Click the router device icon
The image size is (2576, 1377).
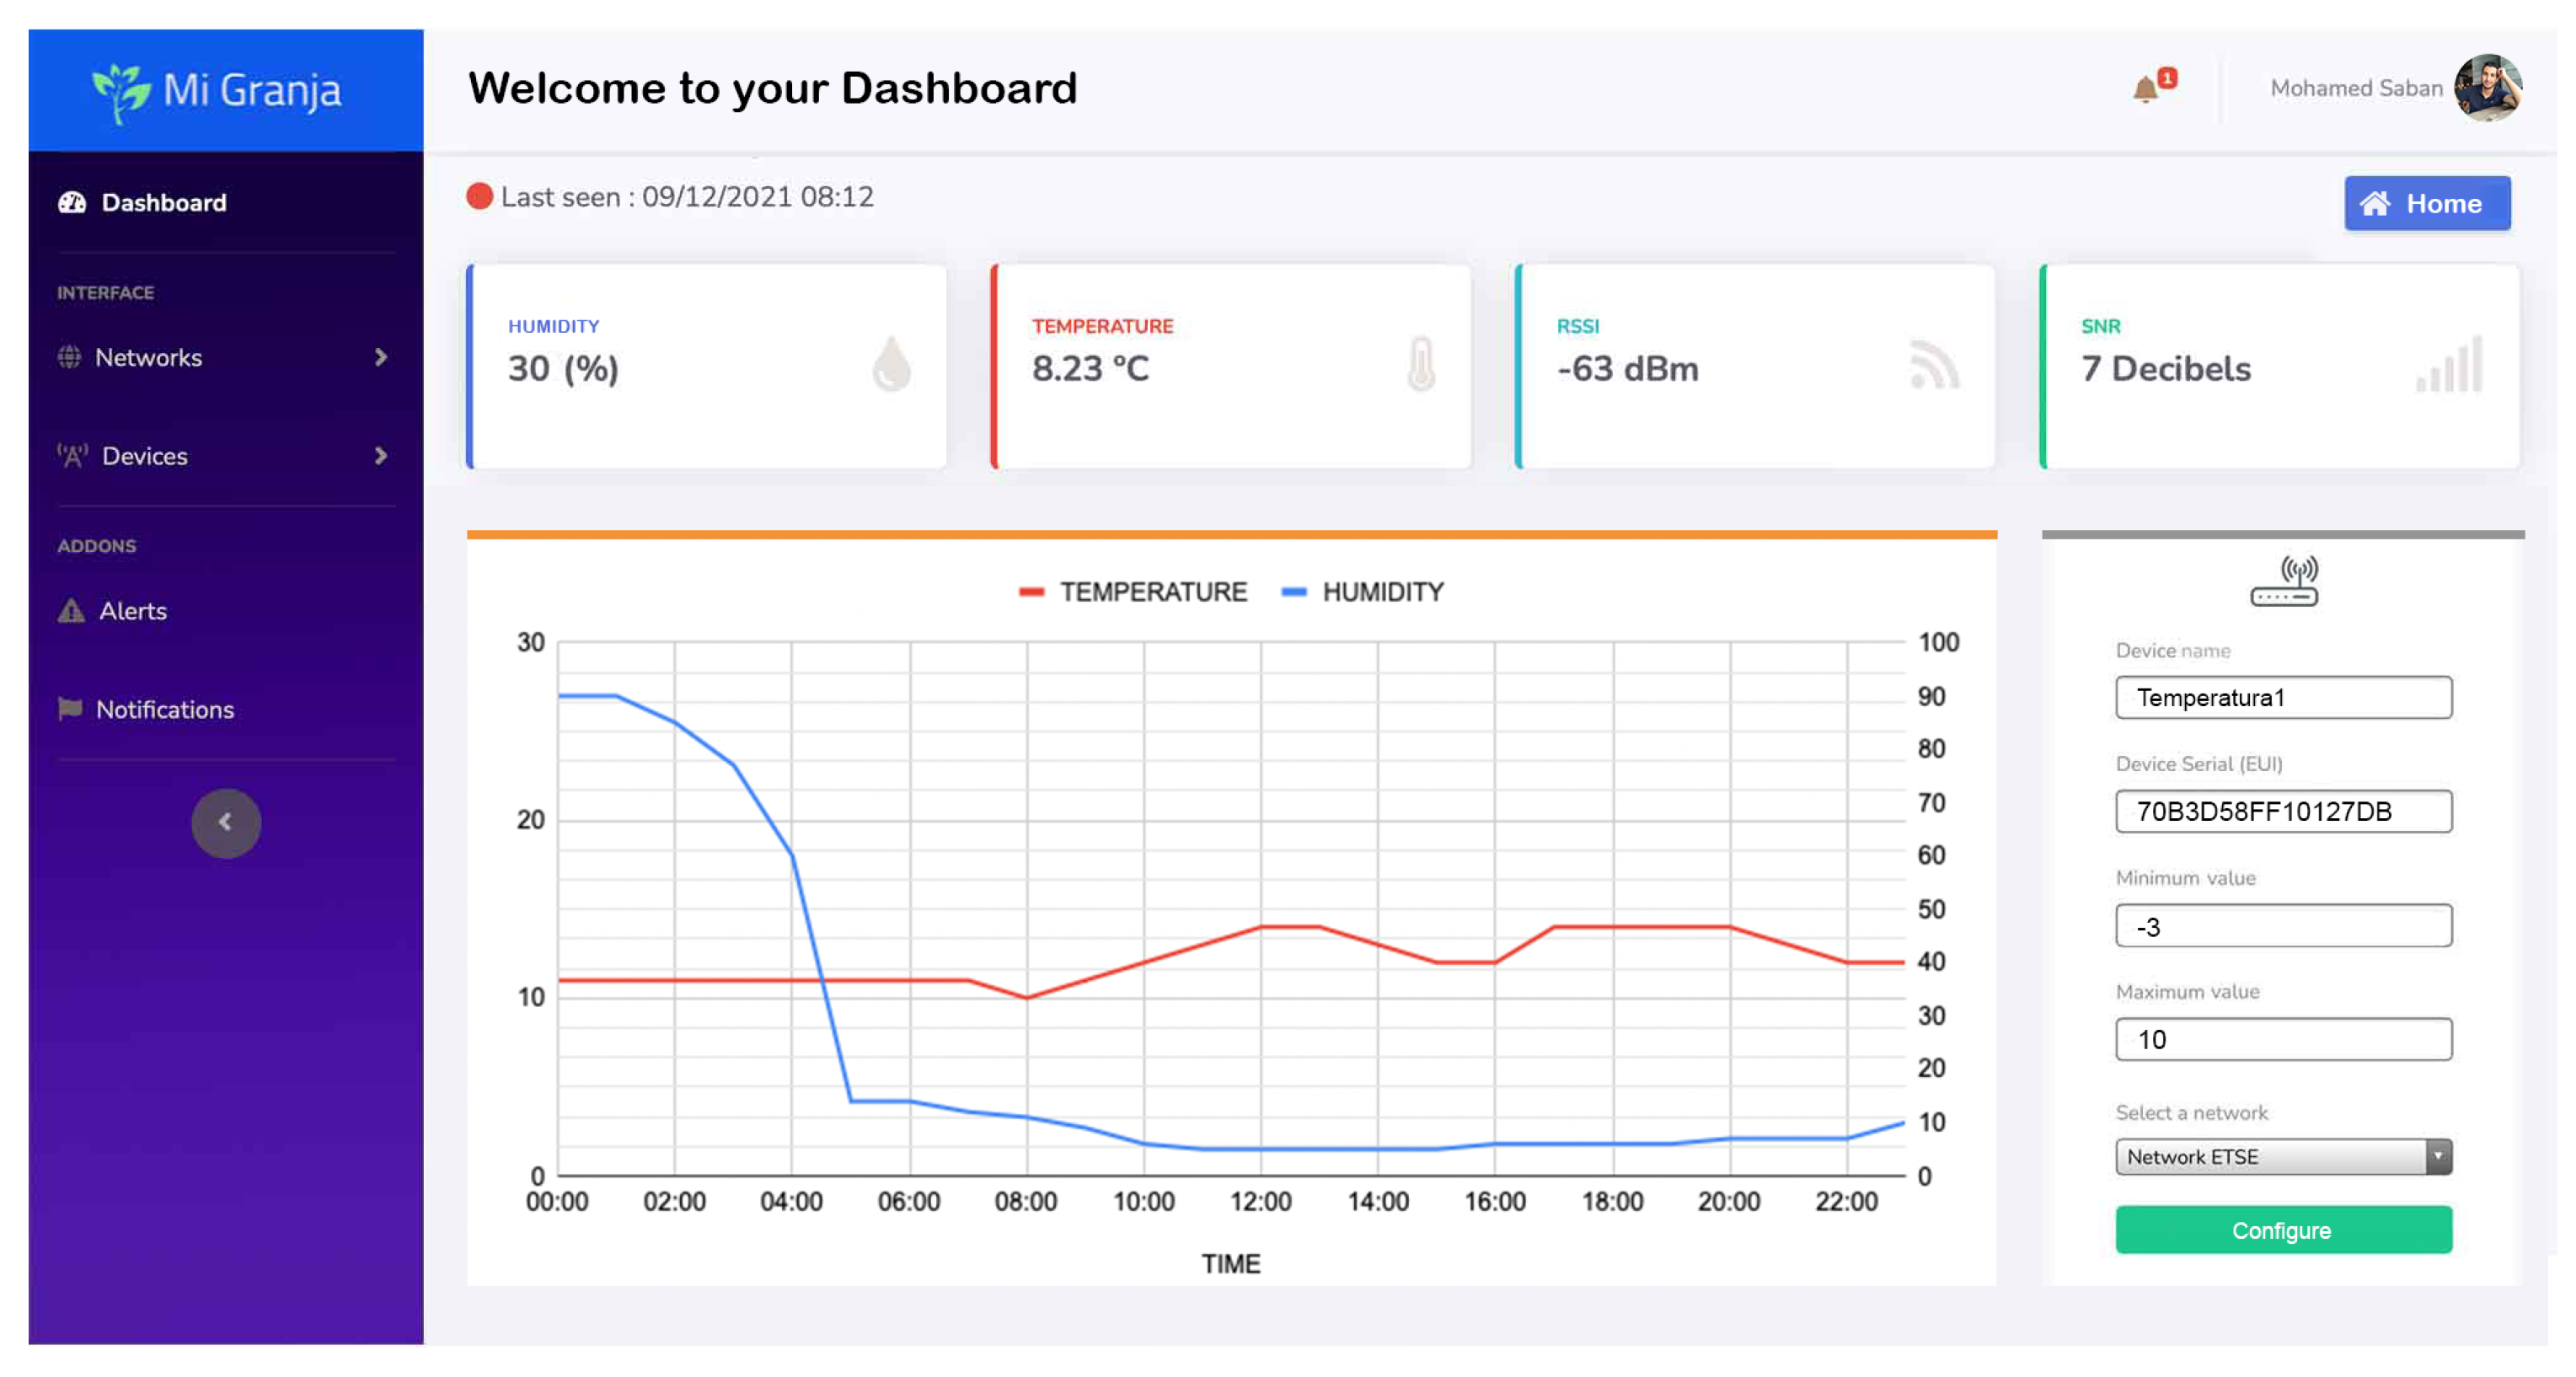point(2284,581)
